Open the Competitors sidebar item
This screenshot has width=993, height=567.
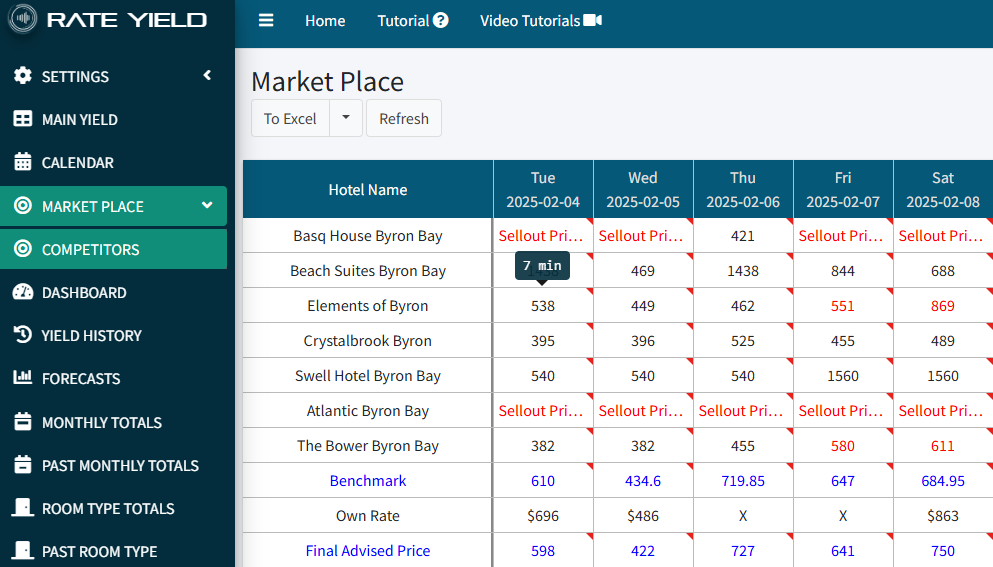coord(90,250)
